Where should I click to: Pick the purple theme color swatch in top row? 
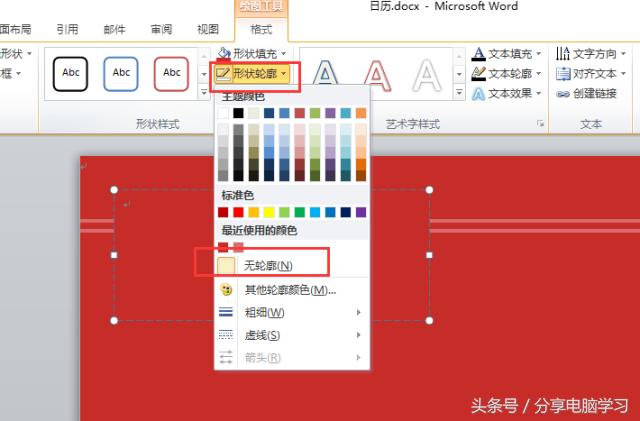point(330,113)
